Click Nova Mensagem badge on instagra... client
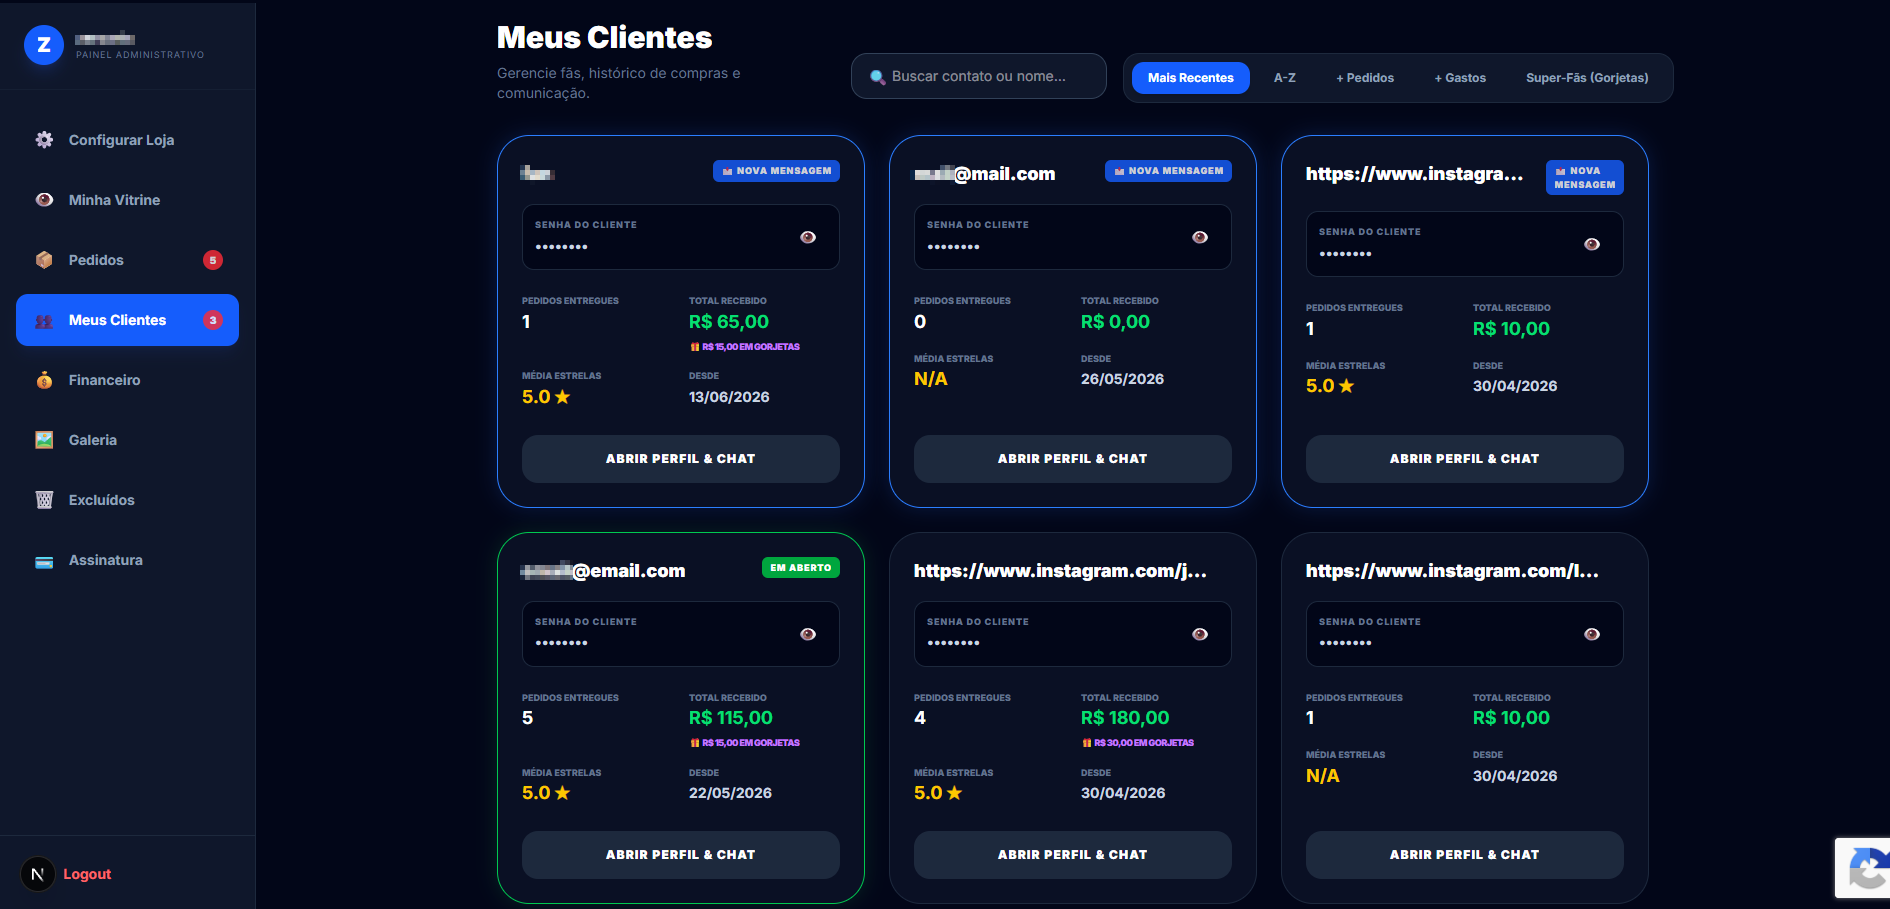Screen dimensions: 1890x909 1585,178
